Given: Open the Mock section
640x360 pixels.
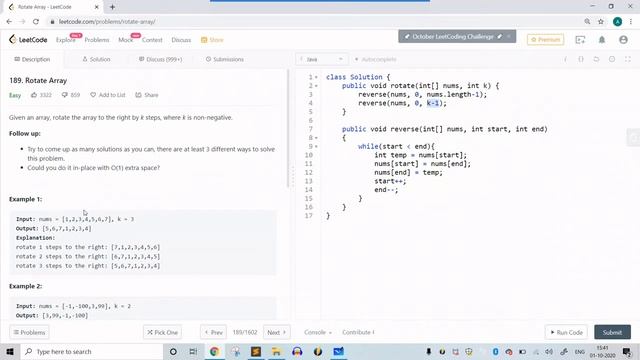Looking at the screenshot, I should [x=126, y=40].
